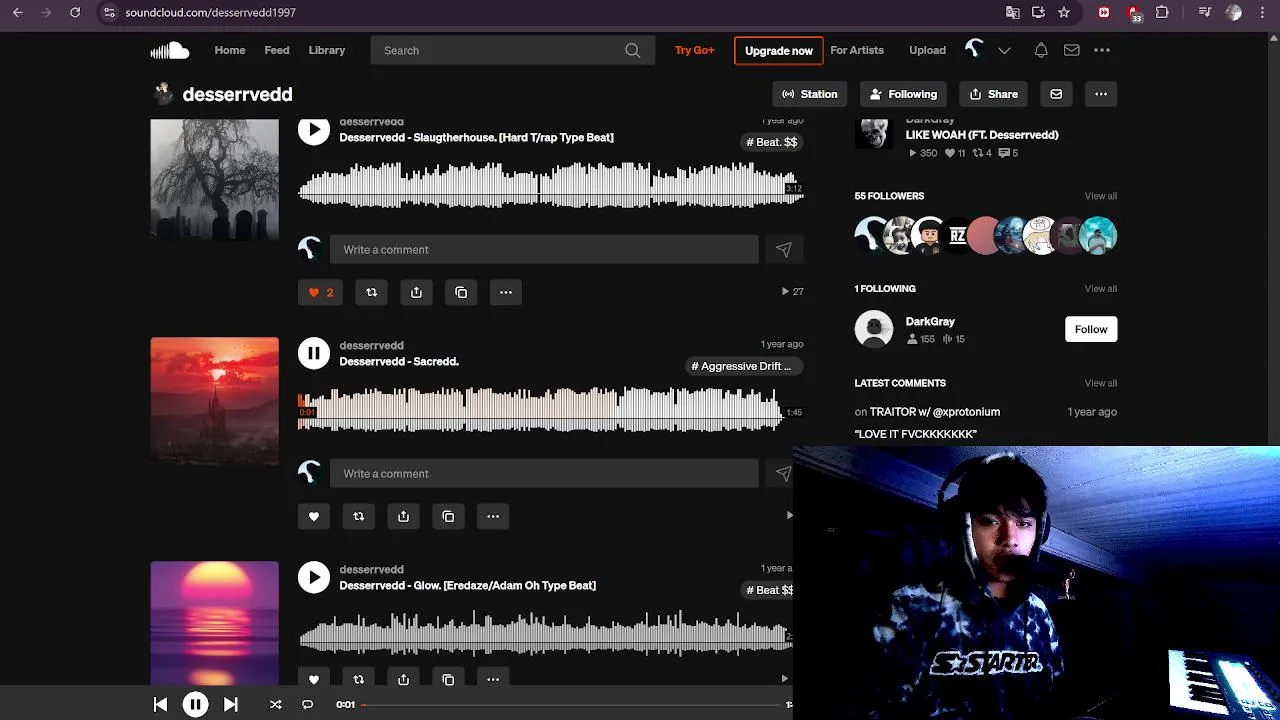Screen dimensions: 1280x720
Task: Like the Glow track
Action: [x=314, y=679]
